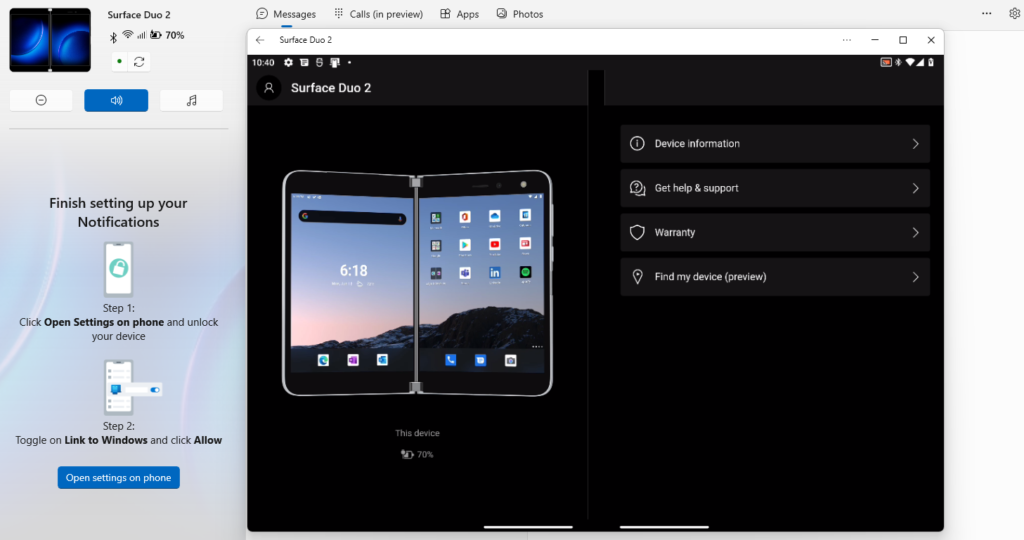Open the settings gear in top-right corner
Screen dimensions: 1024x540
click(x=1014, y=14)
